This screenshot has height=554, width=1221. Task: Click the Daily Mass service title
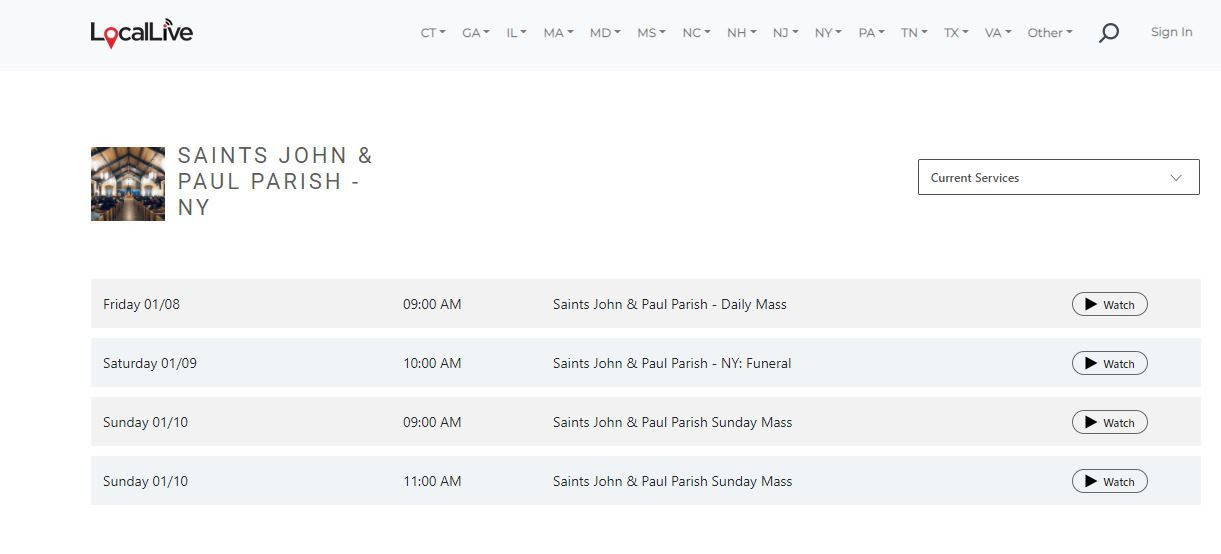670,304
